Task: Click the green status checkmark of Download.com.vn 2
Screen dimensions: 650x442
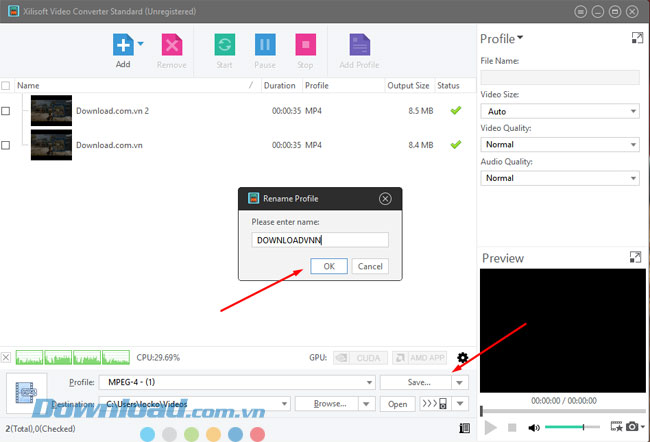Action: pyautogui.click(x=456, y=110)
